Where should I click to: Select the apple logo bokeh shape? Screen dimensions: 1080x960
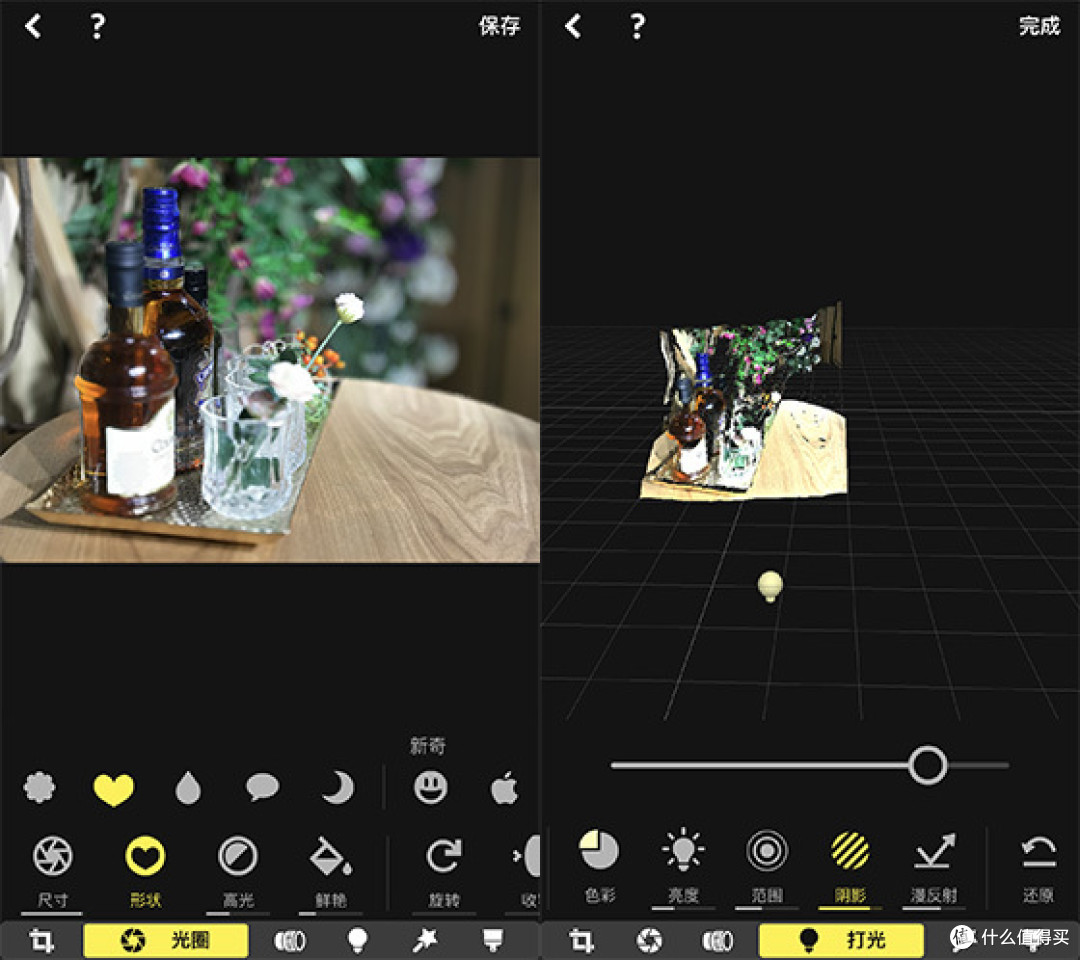tap(505, 787)
